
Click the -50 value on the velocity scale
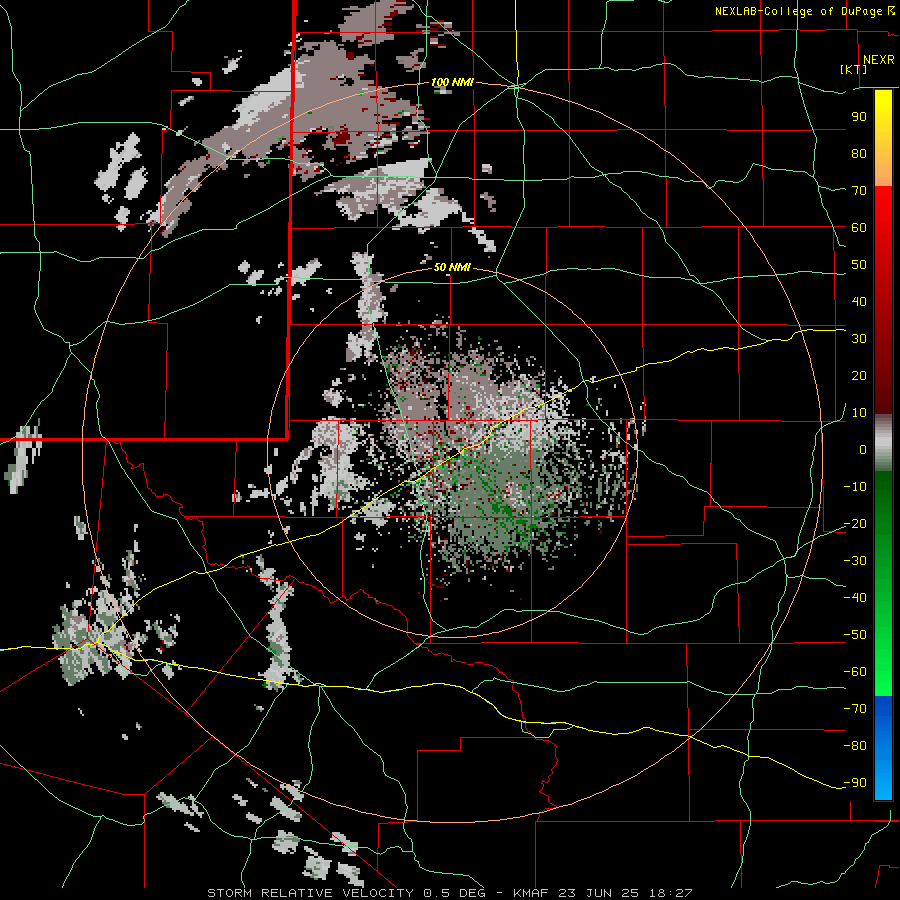tap(855, 635)
